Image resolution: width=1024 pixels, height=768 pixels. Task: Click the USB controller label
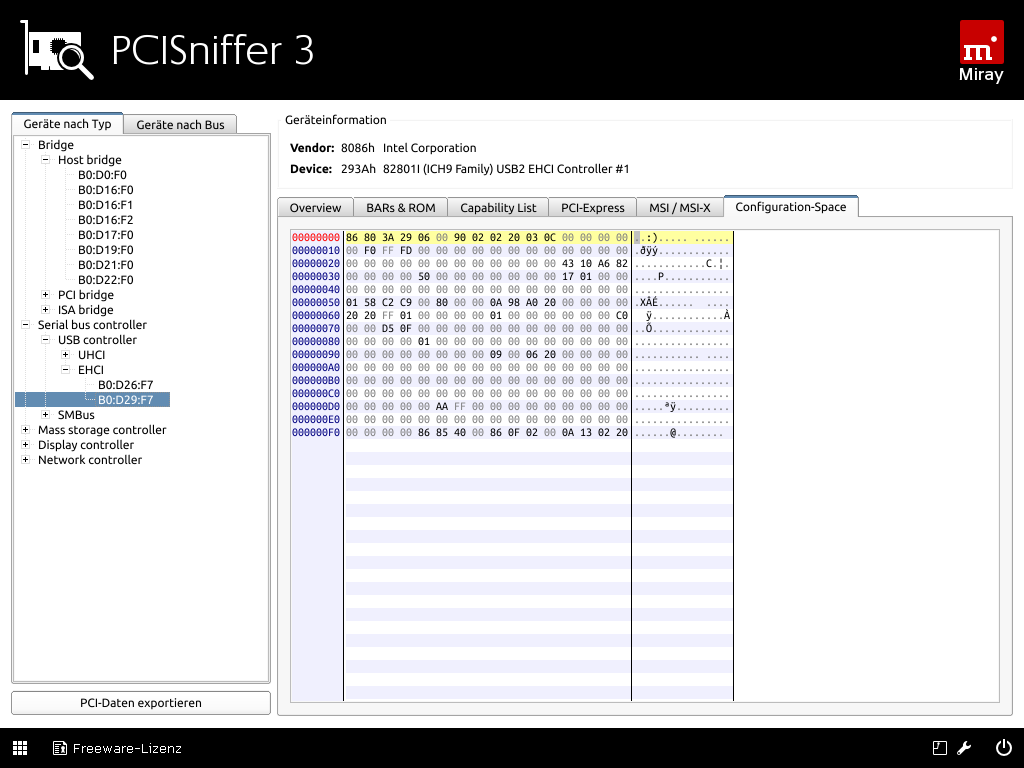(x=97, y=340)
